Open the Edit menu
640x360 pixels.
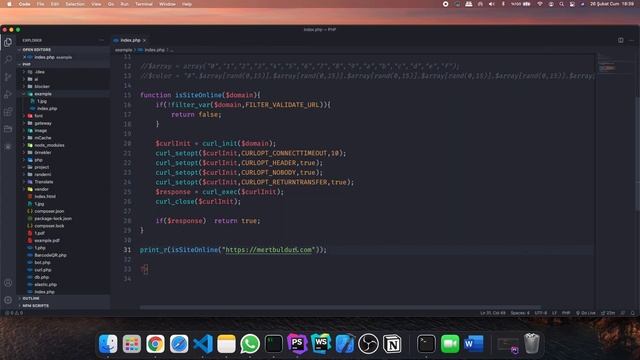pos(55,4)
